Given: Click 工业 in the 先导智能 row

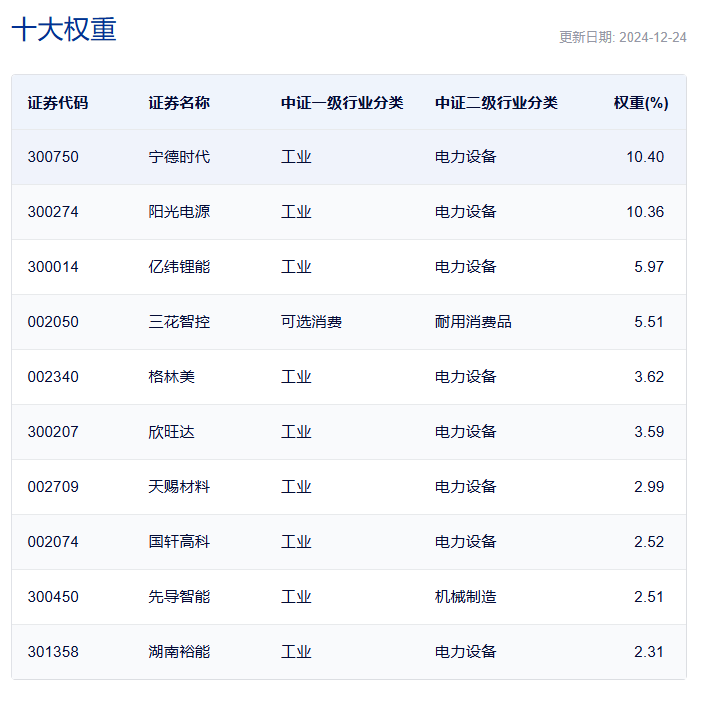Looking at the screenshot, I should point(296,597).
